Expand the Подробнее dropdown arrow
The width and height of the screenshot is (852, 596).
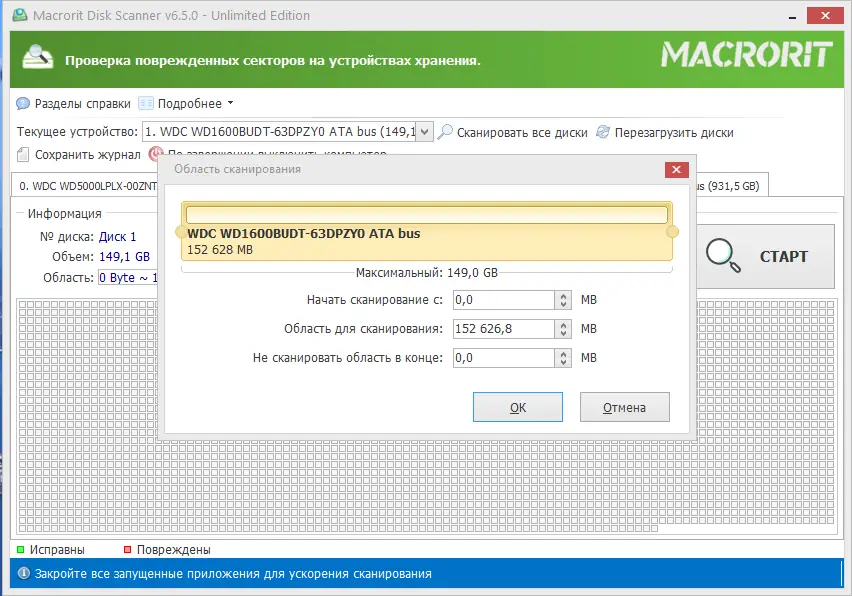tap(230, 103)
